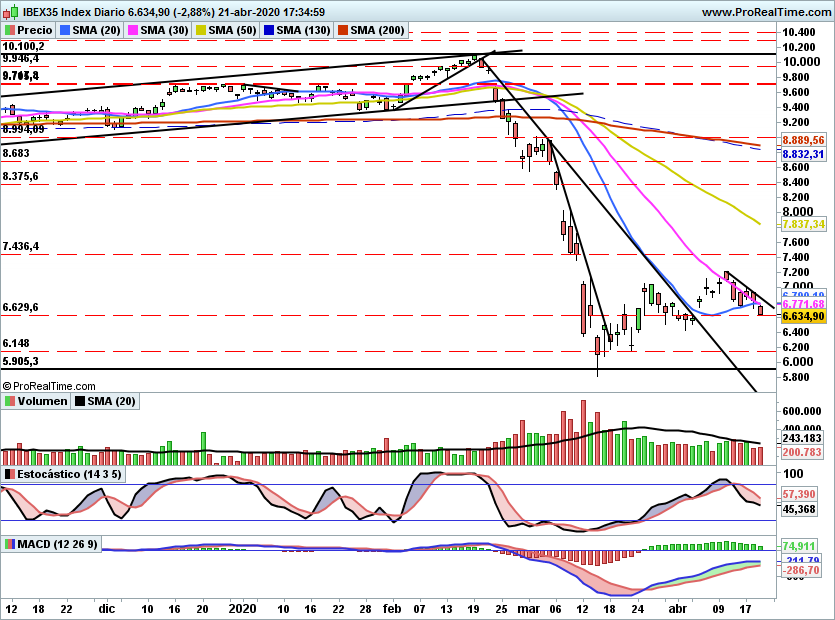Click the magenta SMA (30) color swatch

click(133, 30)
